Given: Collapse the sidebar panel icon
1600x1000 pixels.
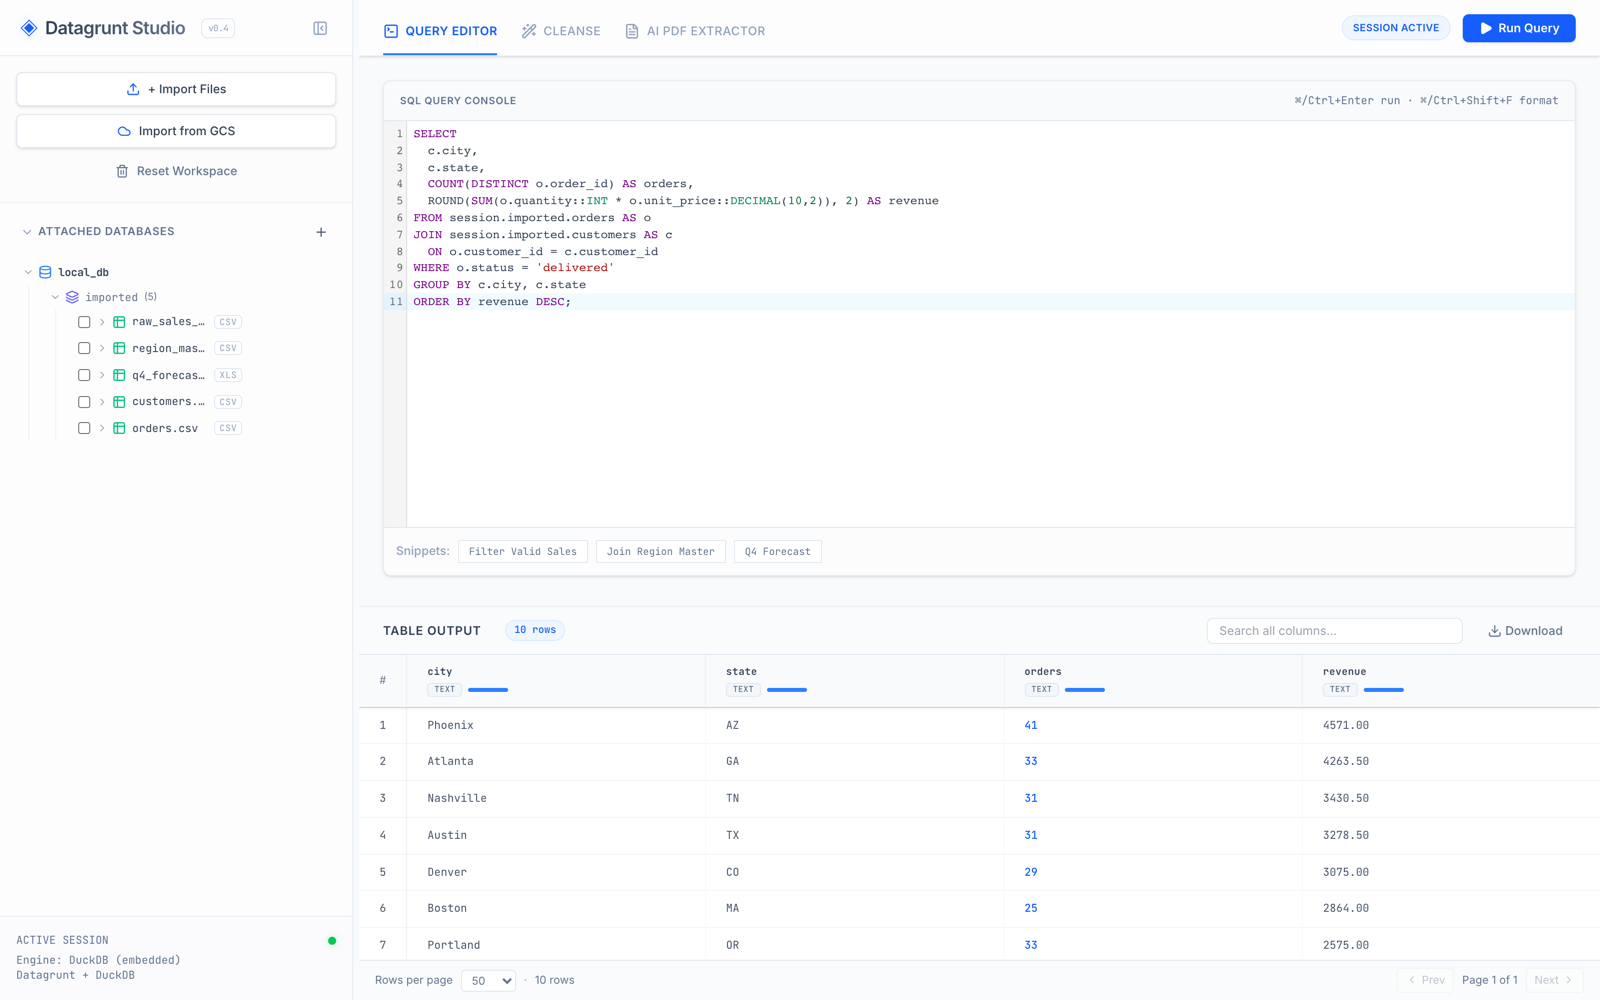Looking at the screenshot, I should click(x=320, y=28).
